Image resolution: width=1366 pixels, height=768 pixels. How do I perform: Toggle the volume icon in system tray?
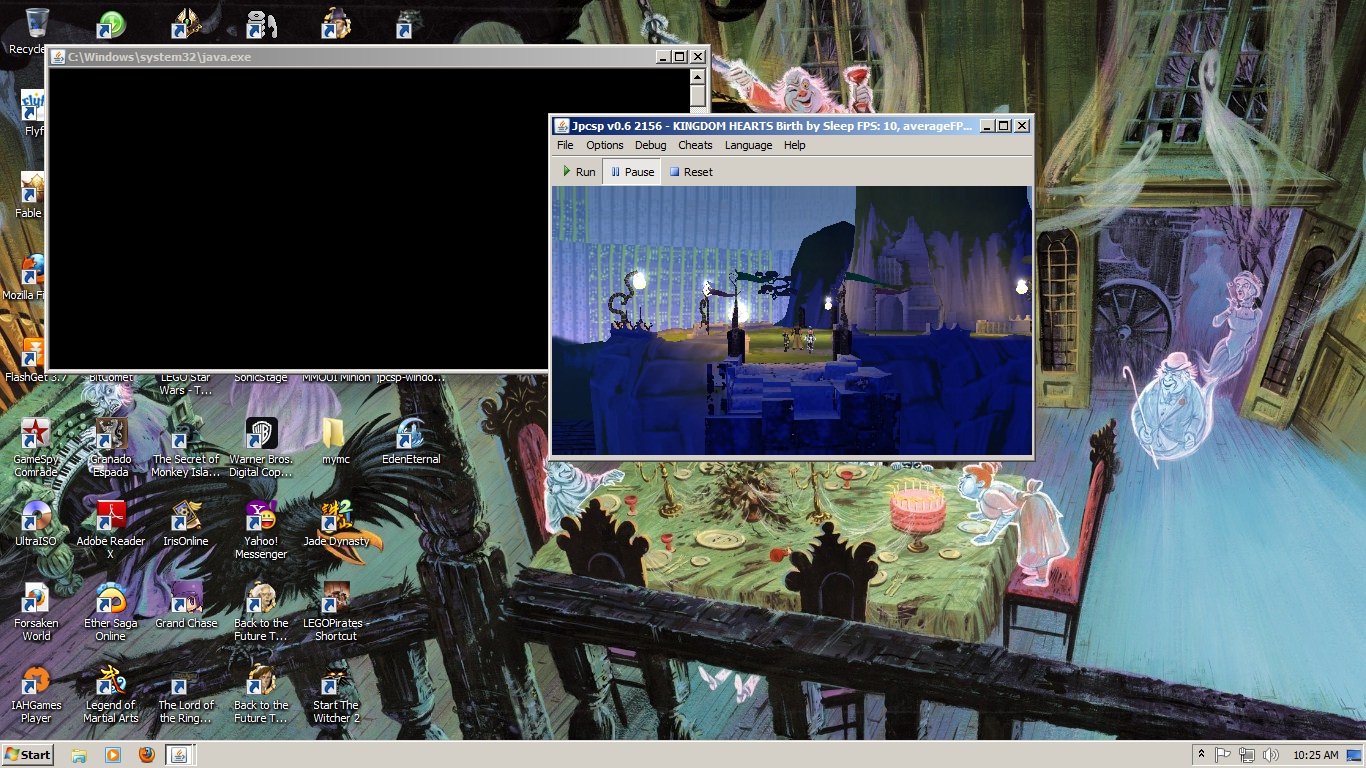tap(1270, 755)
